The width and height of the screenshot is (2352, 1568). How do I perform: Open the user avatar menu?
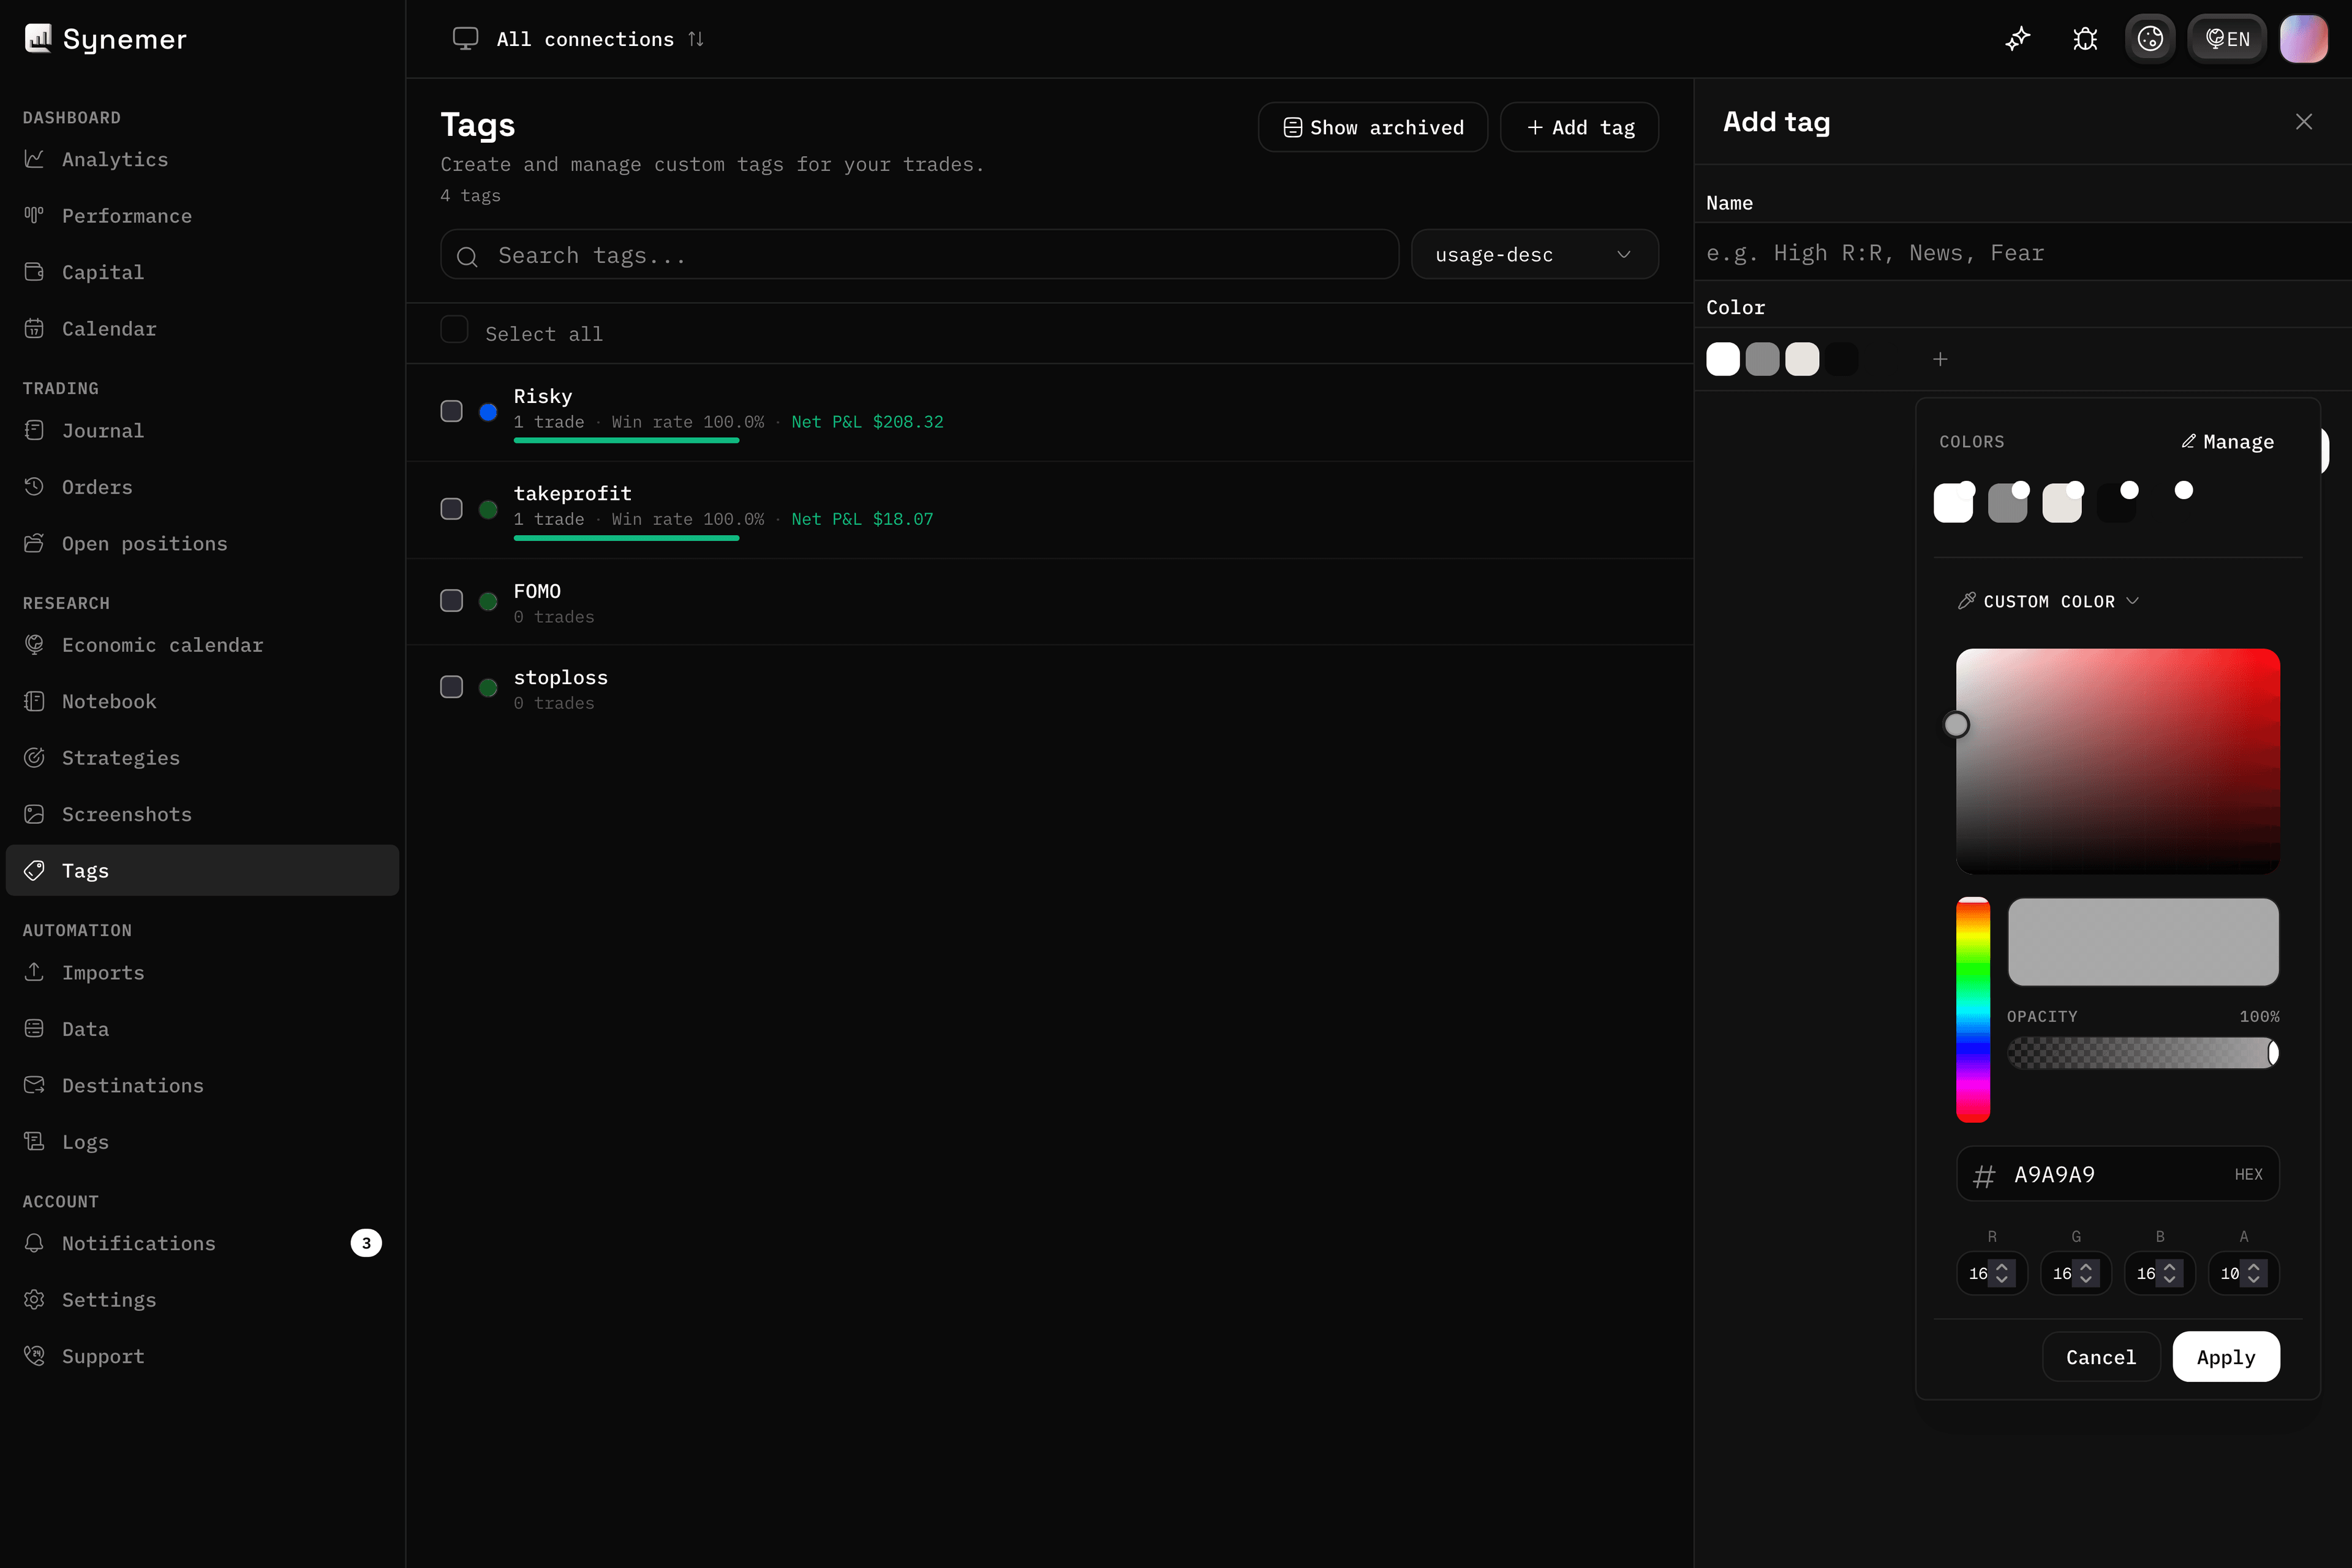[2303, 39]
